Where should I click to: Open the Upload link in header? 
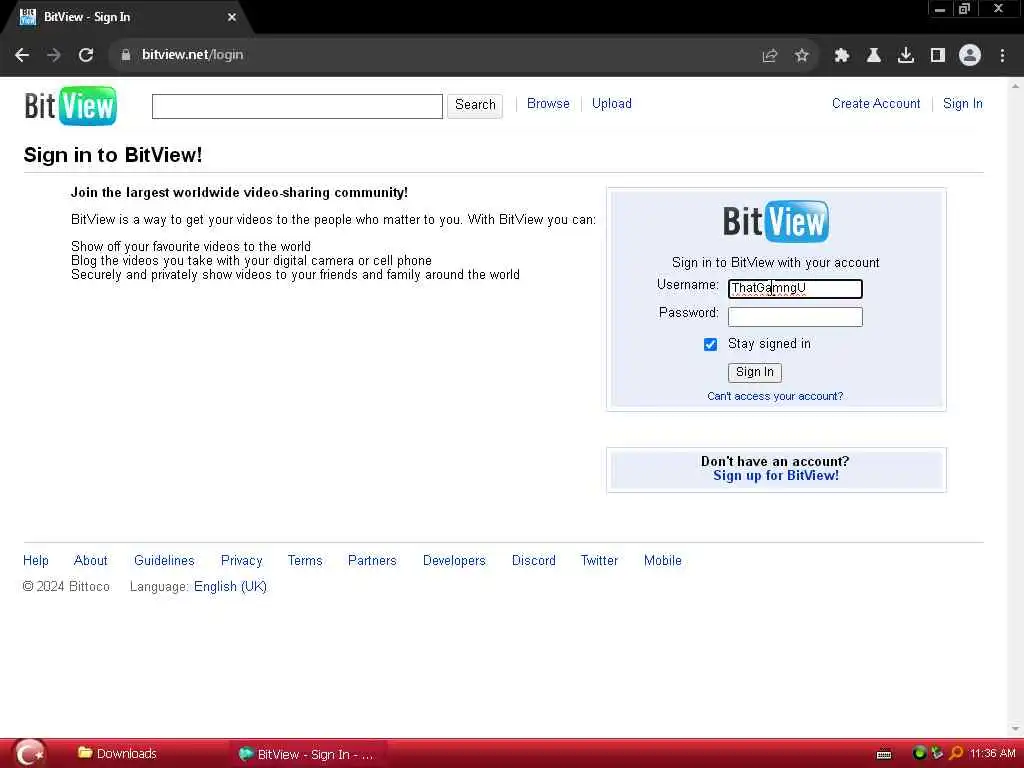pyautogui.click(x=611, y=104)
